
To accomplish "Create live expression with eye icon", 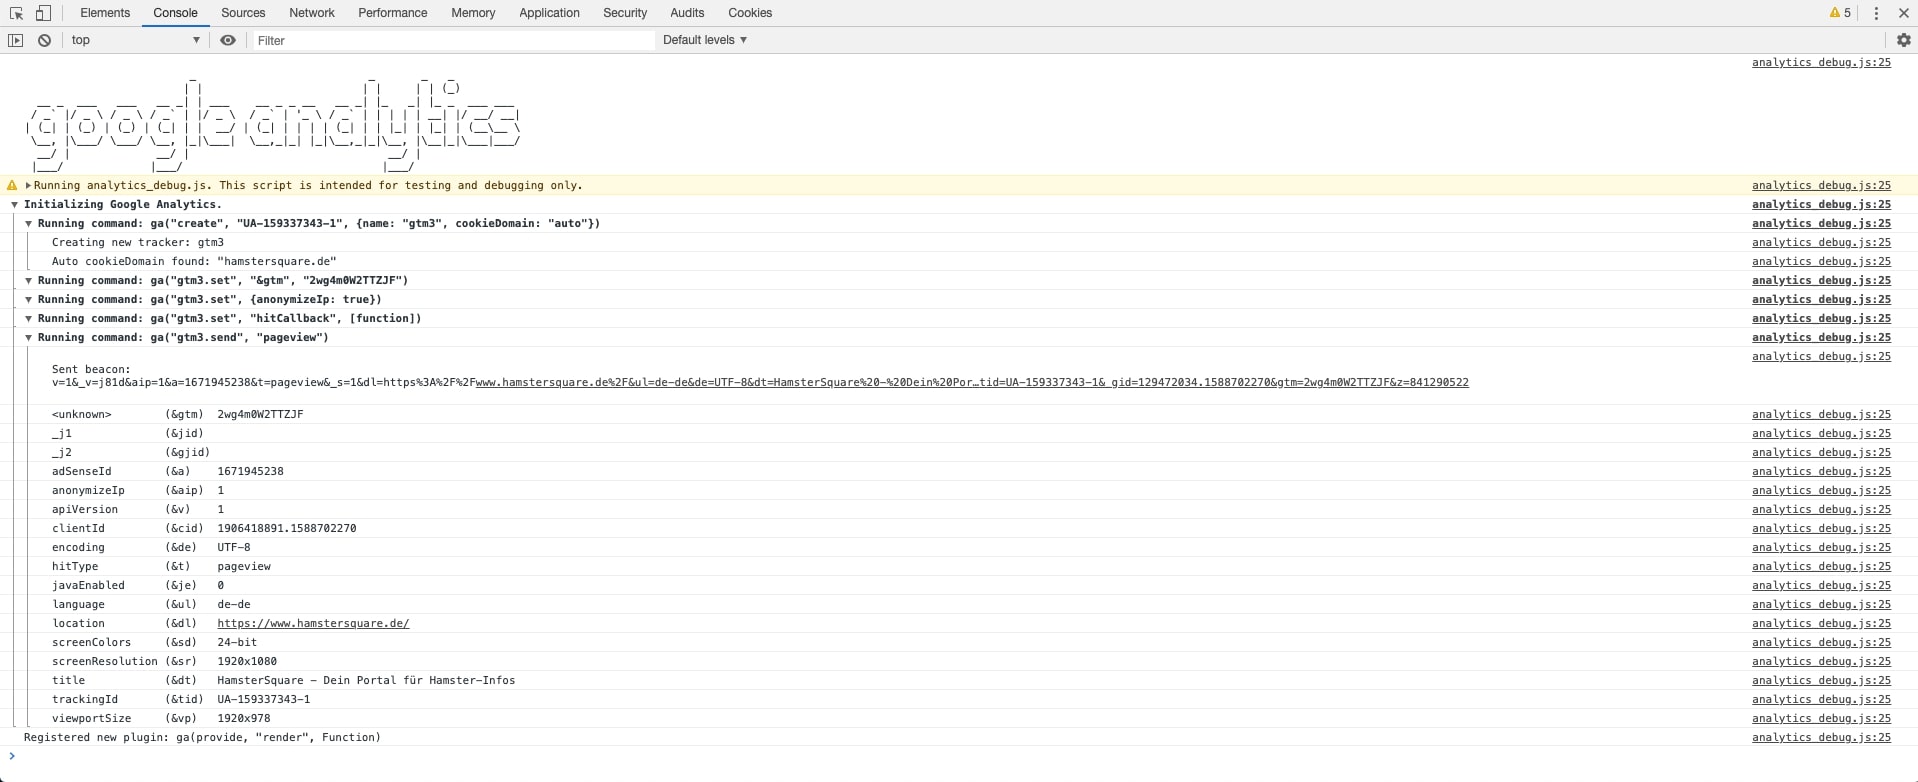I will (x=228, y=40).
